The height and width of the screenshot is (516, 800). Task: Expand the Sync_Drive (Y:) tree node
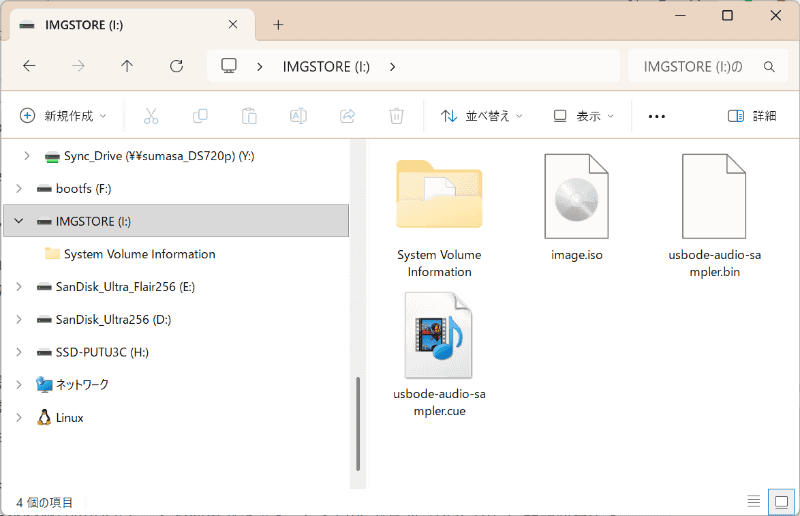point(27,156)
